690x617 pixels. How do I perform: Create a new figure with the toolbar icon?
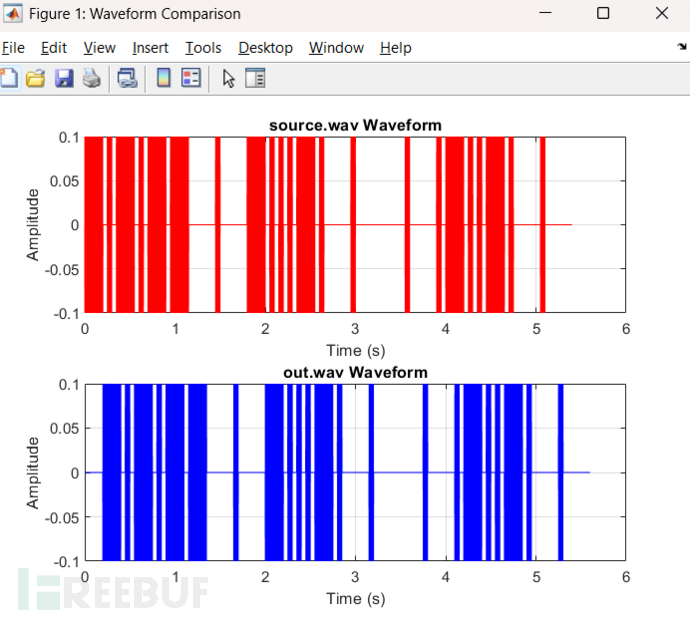pos(9,78)
